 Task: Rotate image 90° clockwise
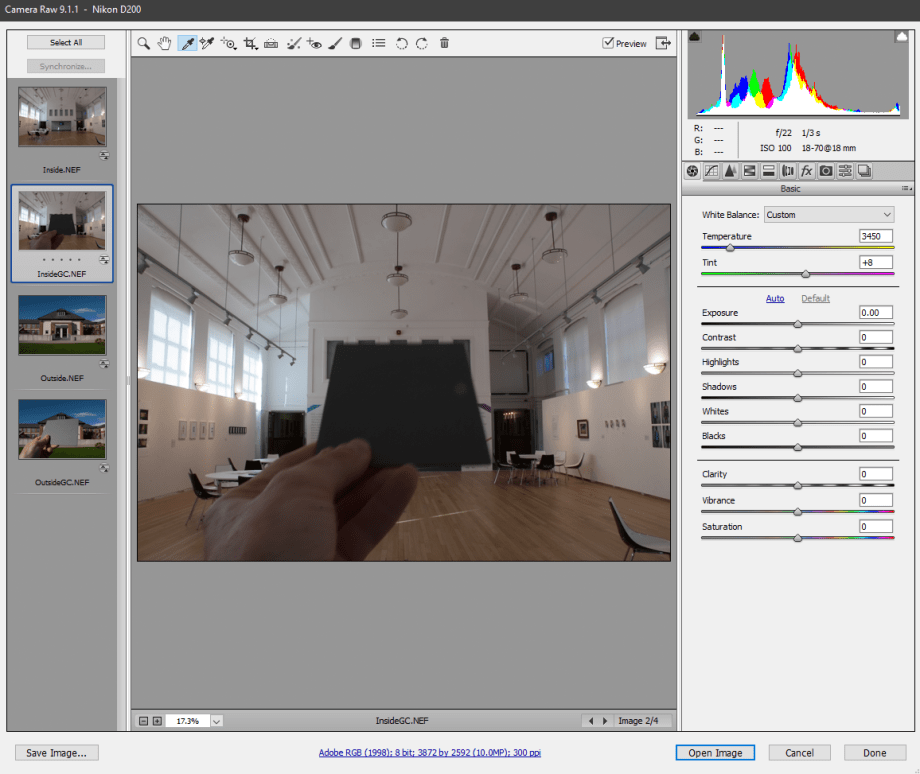pyautogui.click(x=422, y=43)
